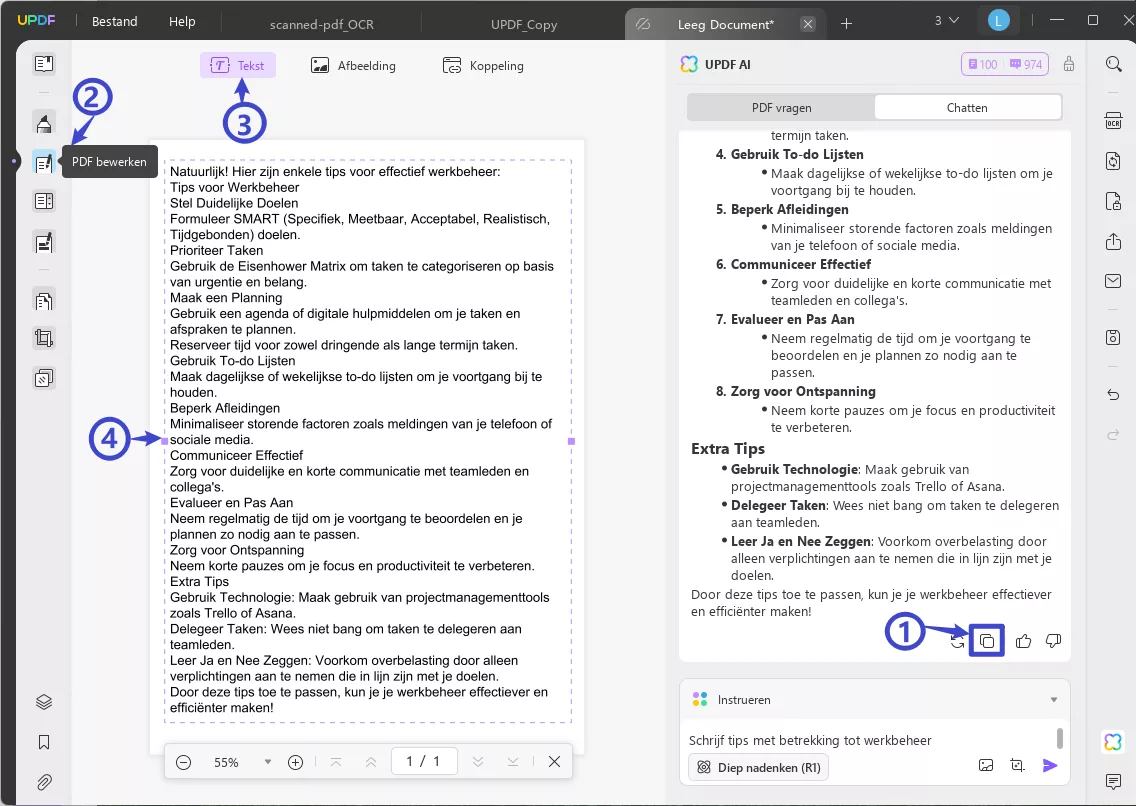The width and height of the screenshot is (1136, 806).
Task: Dislike the AI answer with thumbs down
Action: point(1053,641)
